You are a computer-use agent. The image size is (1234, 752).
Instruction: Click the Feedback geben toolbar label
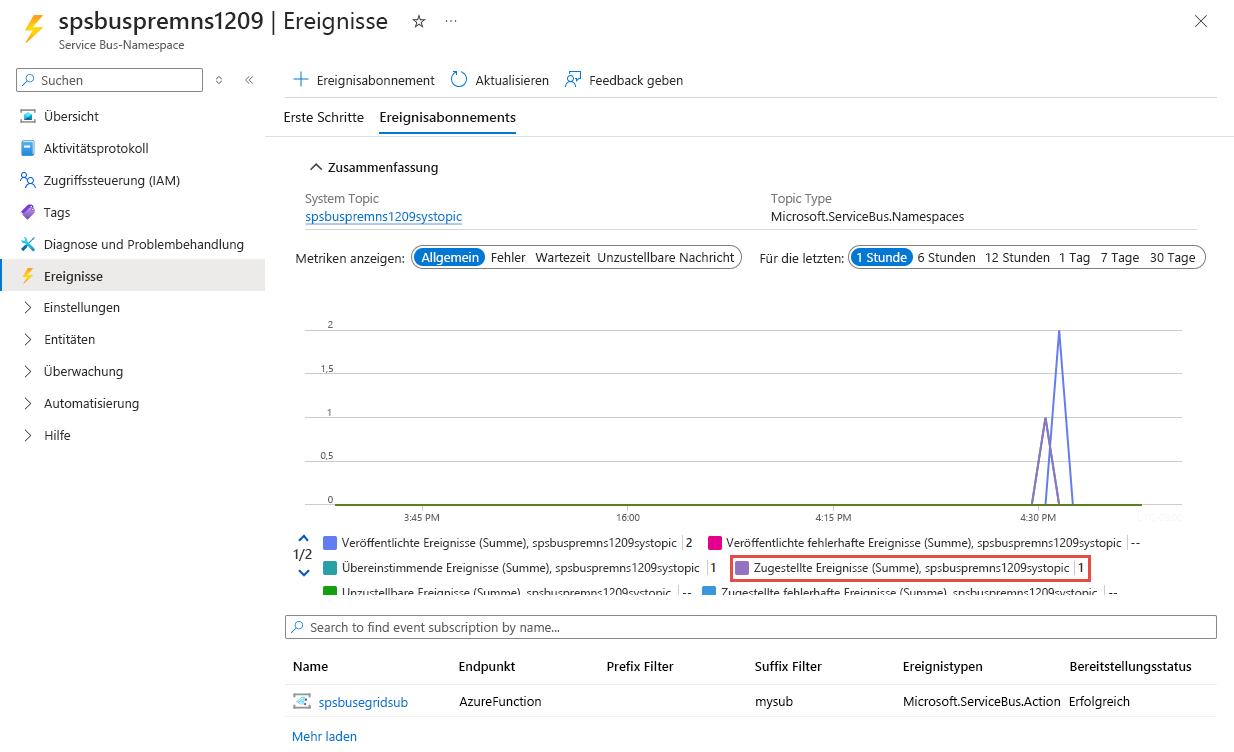click(x=636, y=80)
